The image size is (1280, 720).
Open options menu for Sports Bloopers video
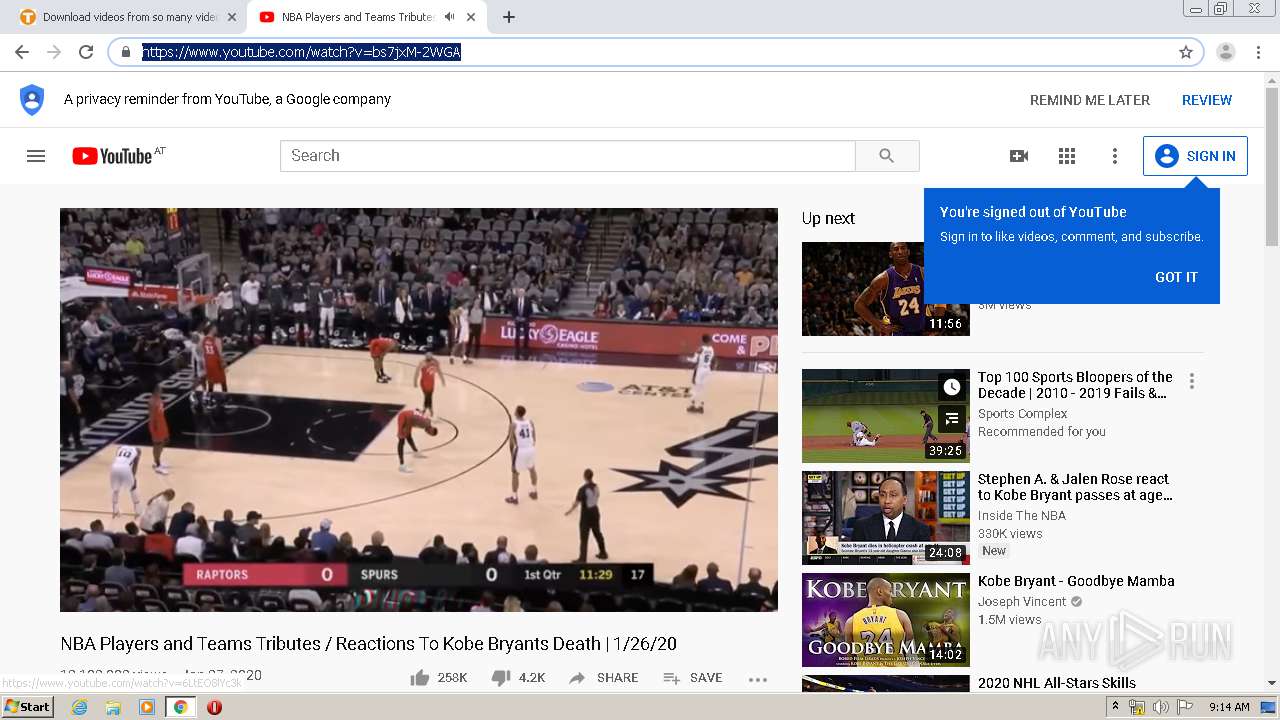point(1192,381)
